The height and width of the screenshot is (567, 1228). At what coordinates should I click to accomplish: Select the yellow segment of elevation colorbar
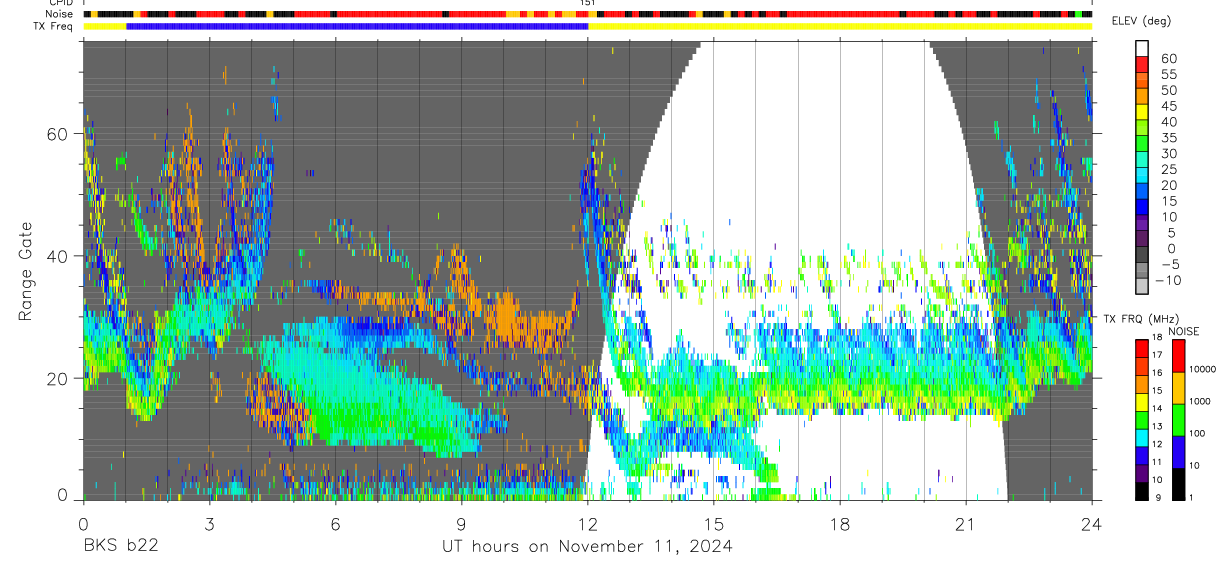[x=1142, y=112]
